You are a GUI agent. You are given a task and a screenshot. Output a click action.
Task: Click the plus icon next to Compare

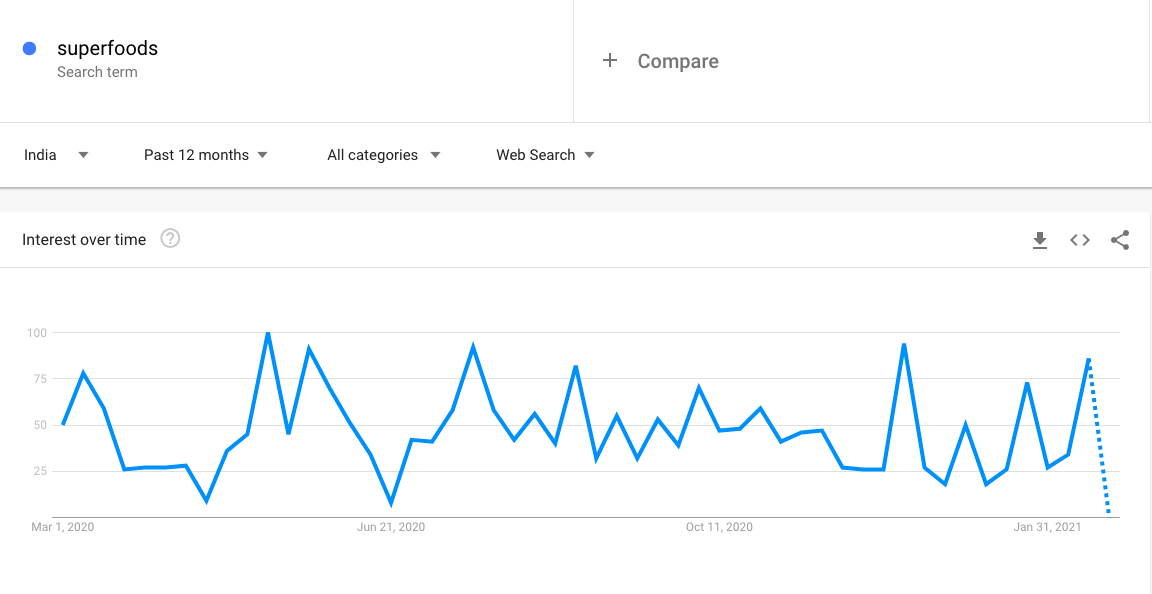pyautogui.click(x=610, y=61)
